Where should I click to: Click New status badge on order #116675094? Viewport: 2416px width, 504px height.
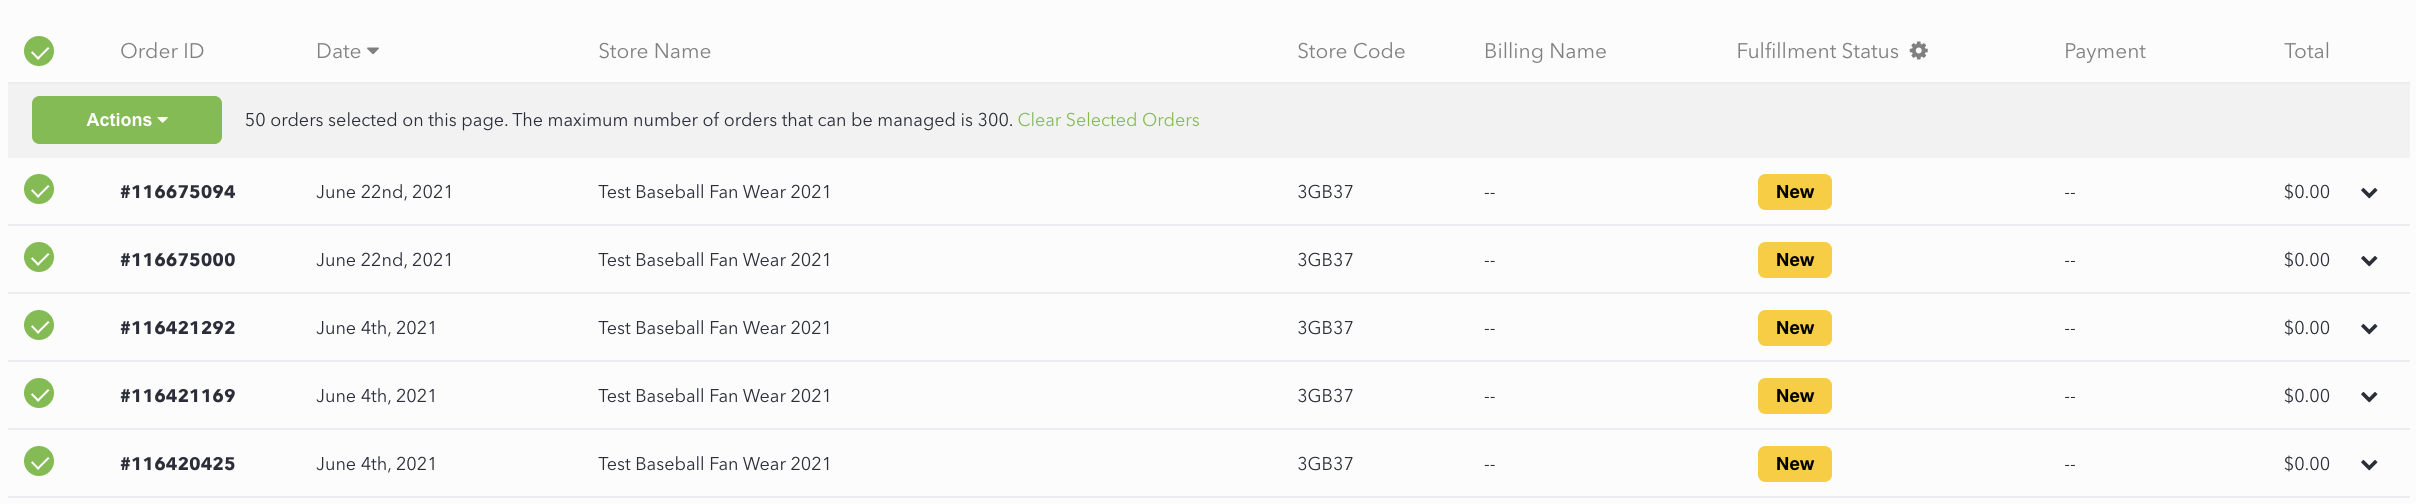coord(1795,192)
